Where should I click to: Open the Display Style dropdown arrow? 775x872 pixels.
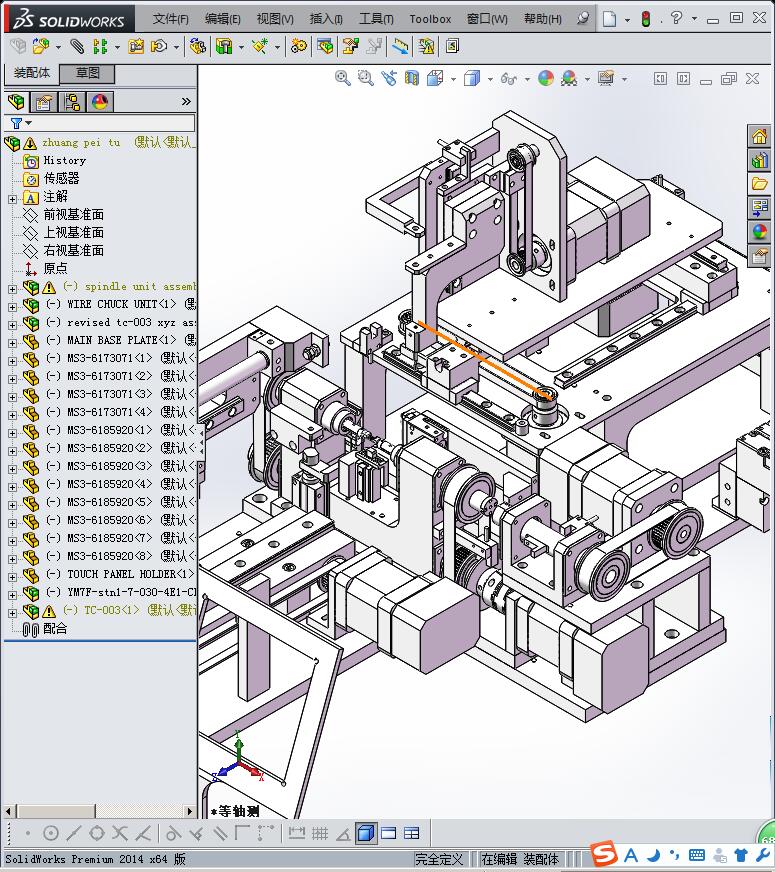point(490,79)
